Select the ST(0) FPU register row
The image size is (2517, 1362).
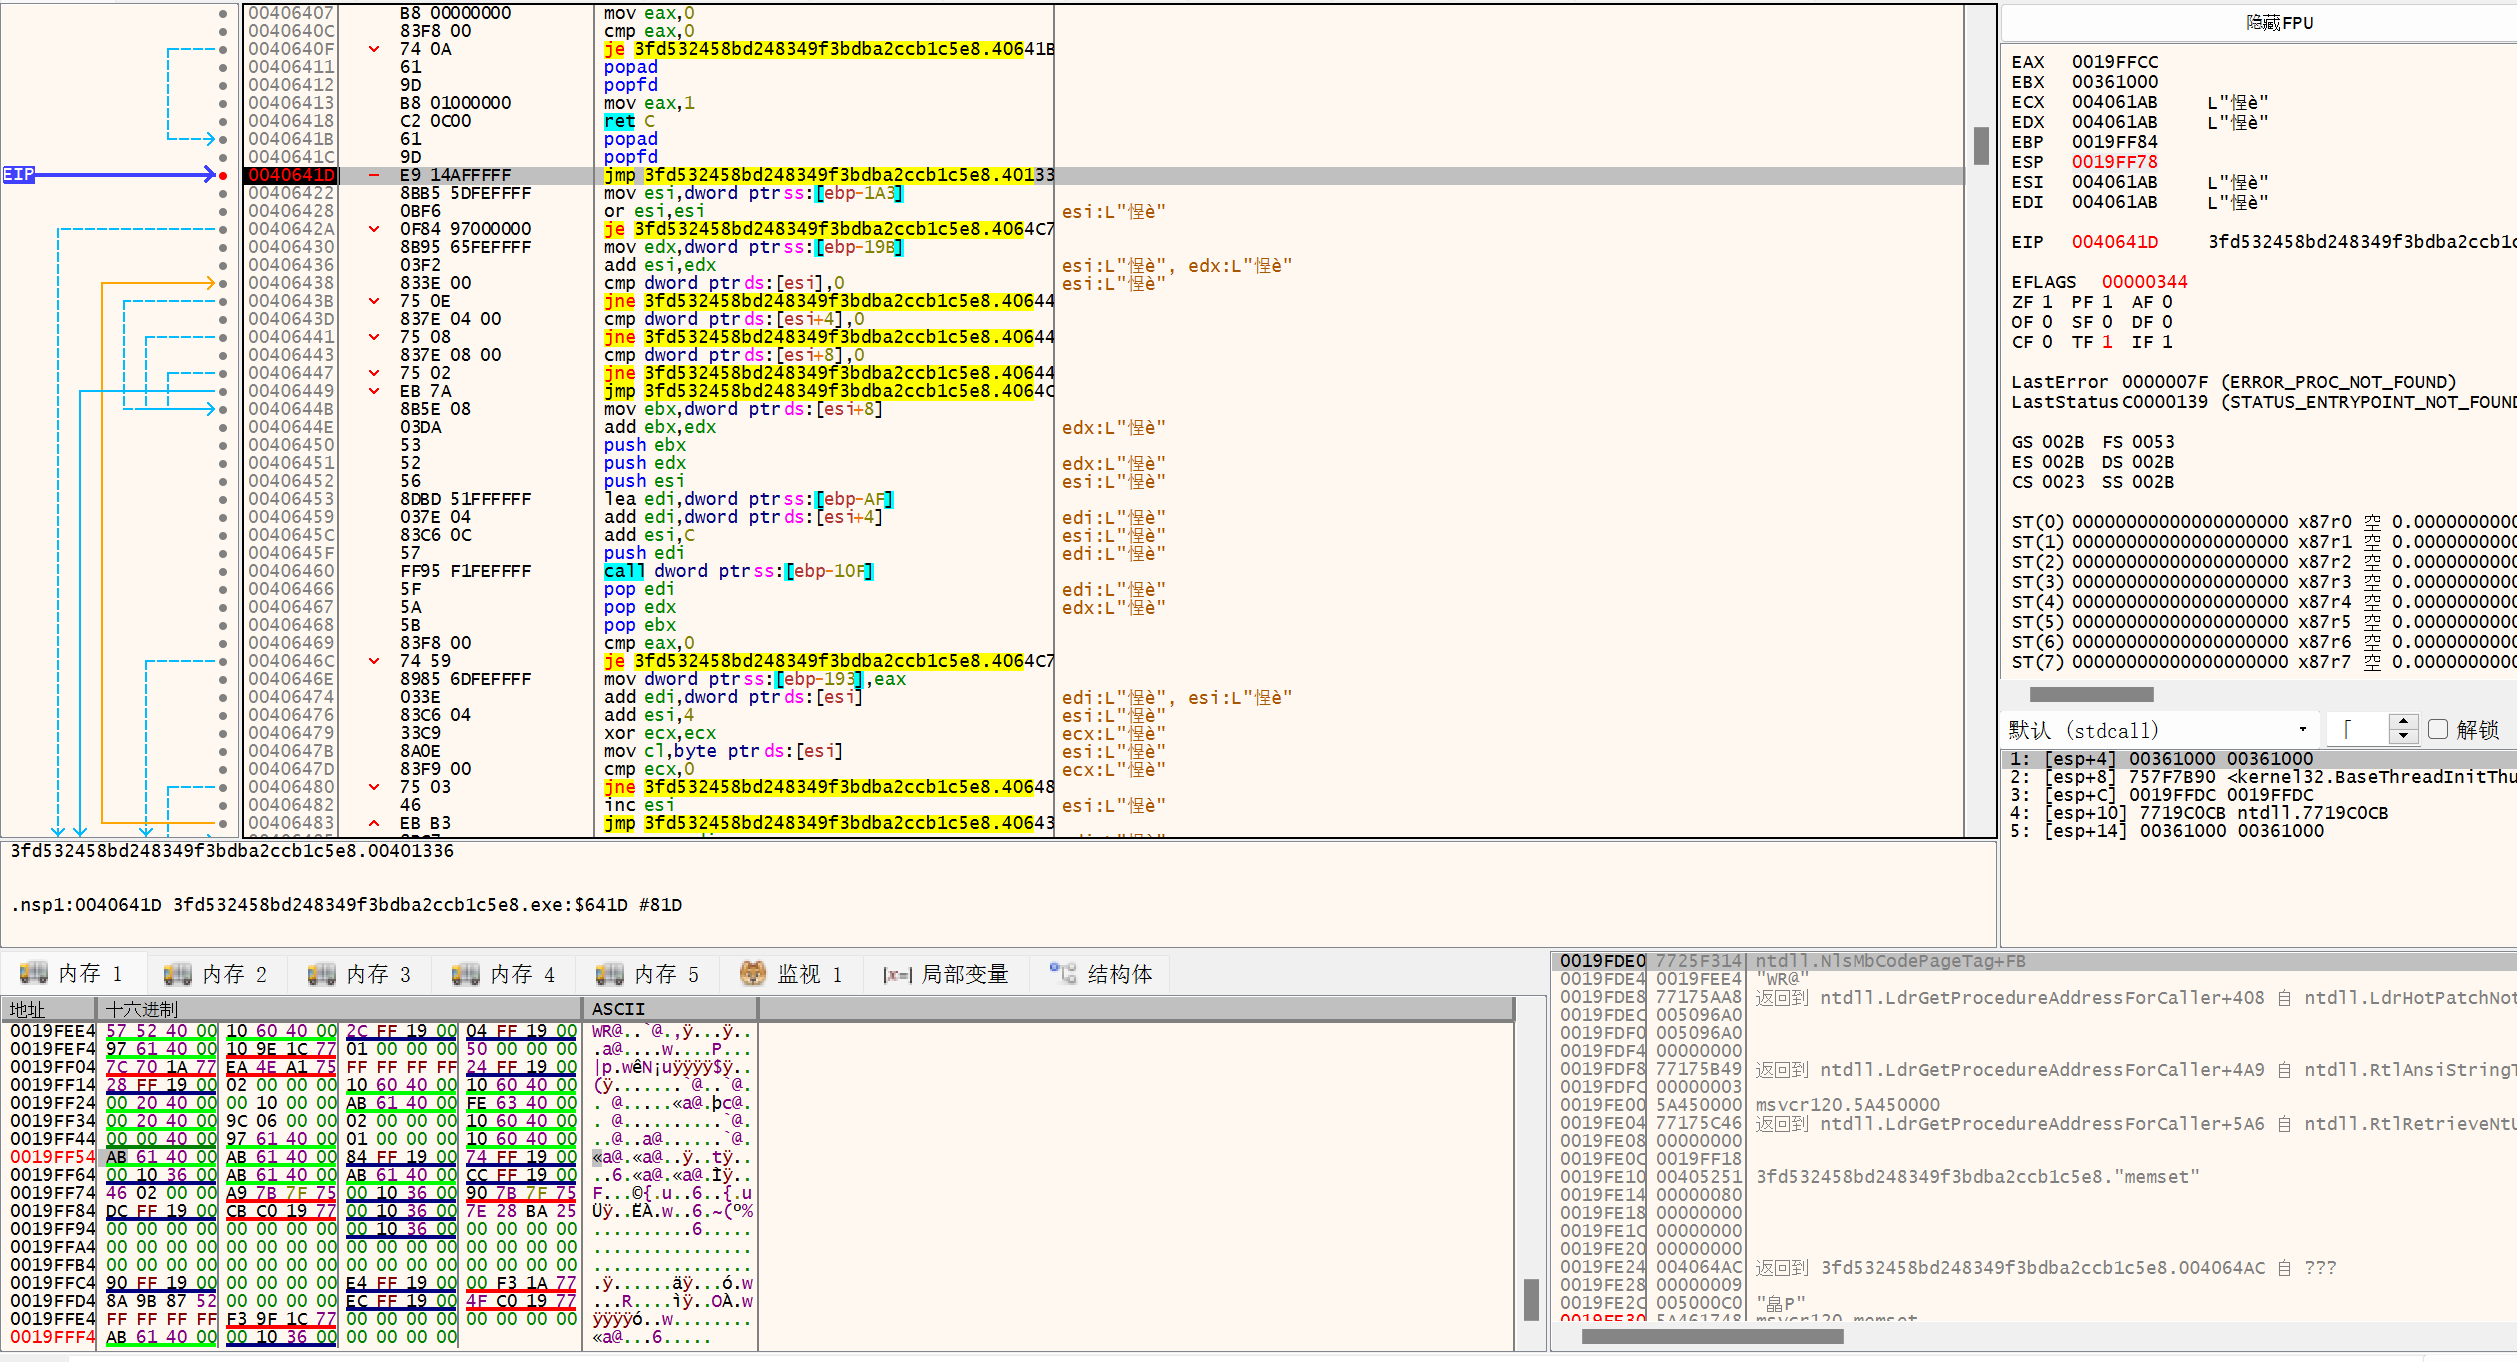coord(2263,522)
